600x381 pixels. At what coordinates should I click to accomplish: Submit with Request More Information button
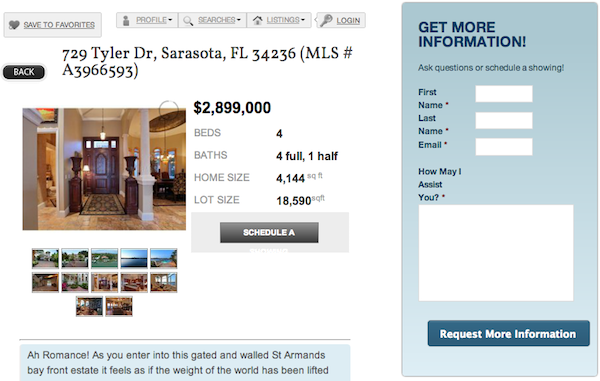click(508, 334)
